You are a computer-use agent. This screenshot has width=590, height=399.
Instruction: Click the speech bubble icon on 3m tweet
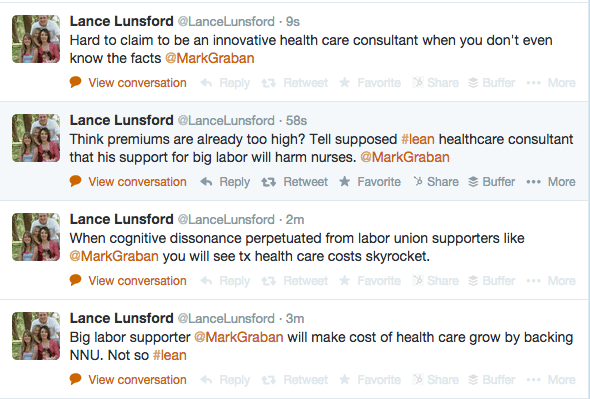(x=76, y=379)
